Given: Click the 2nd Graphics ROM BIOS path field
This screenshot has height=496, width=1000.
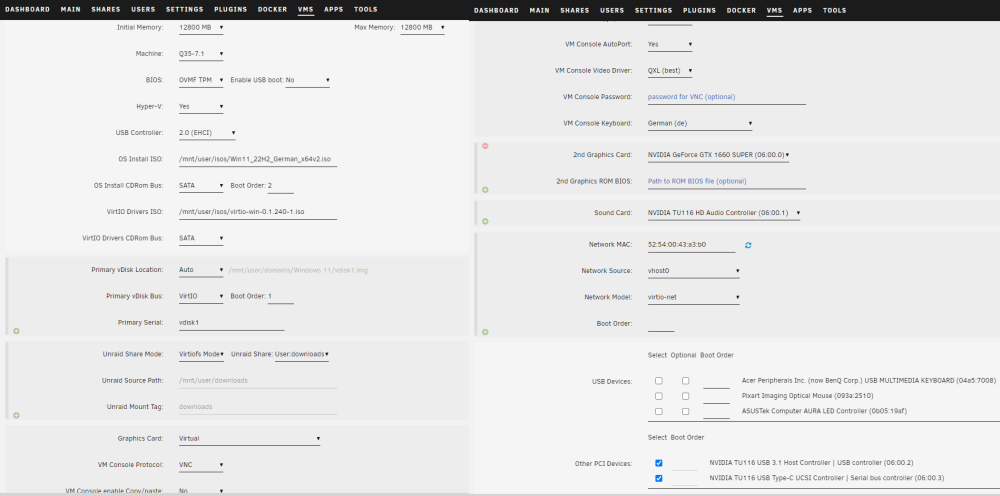Looking at the screenshot, I should pyautogui.click(x=726, y=181).
